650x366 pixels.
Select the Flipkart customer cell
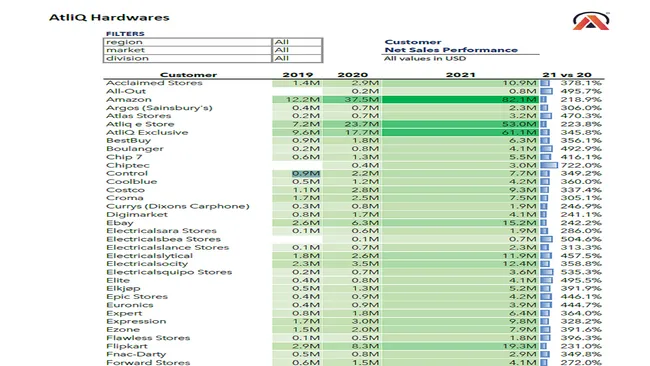click(x=127, y=346)
